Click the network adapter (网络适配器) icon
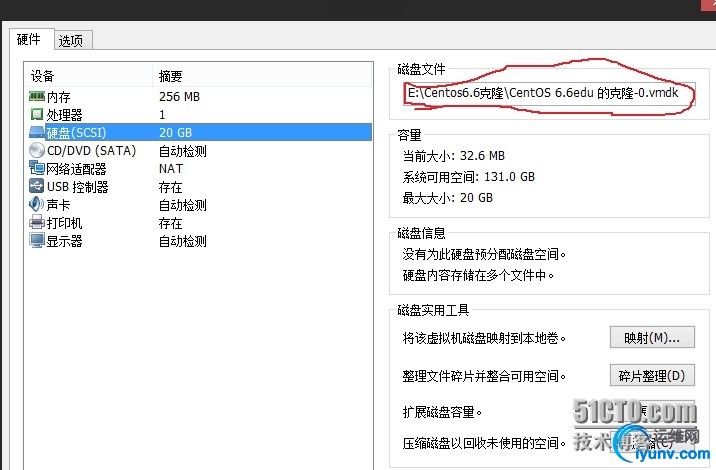This screenshot has width=716, height=470. [37, 168]
